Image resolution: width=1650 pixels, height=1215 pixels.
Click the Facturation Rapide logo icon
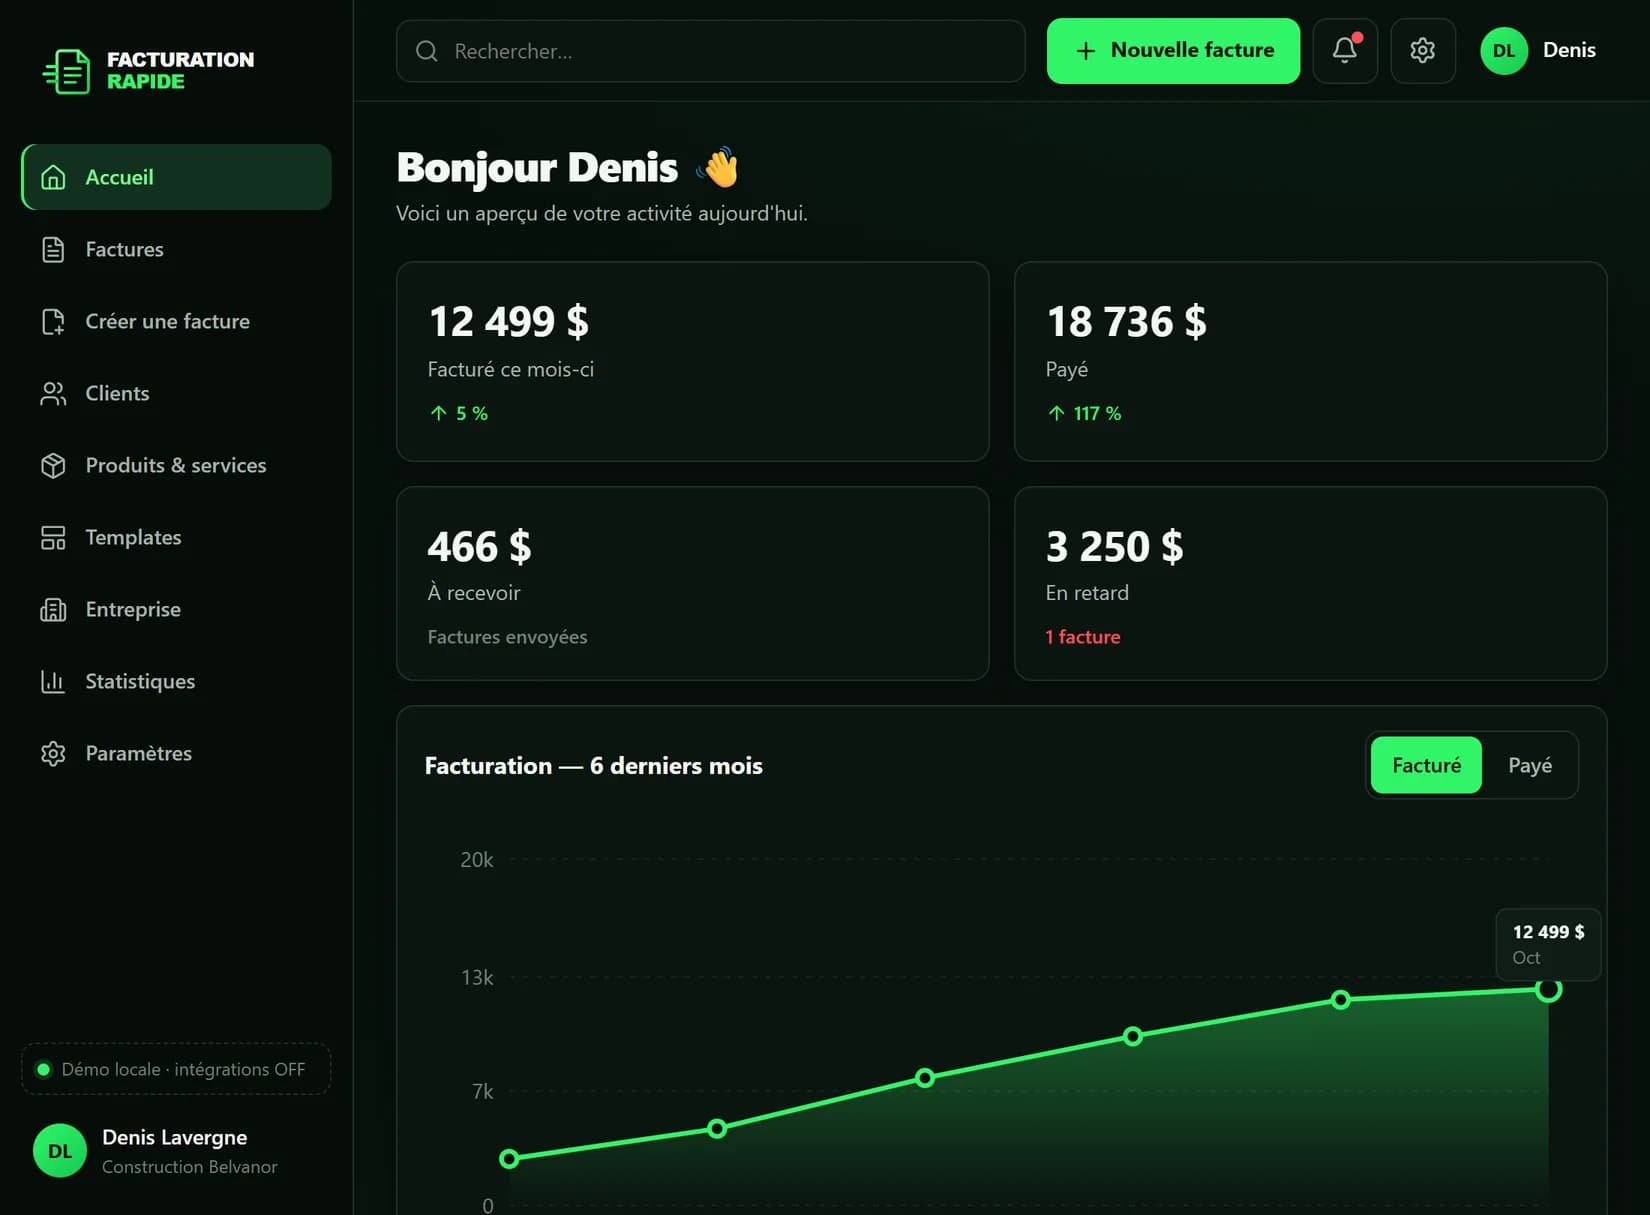click(x=66, y=71)
